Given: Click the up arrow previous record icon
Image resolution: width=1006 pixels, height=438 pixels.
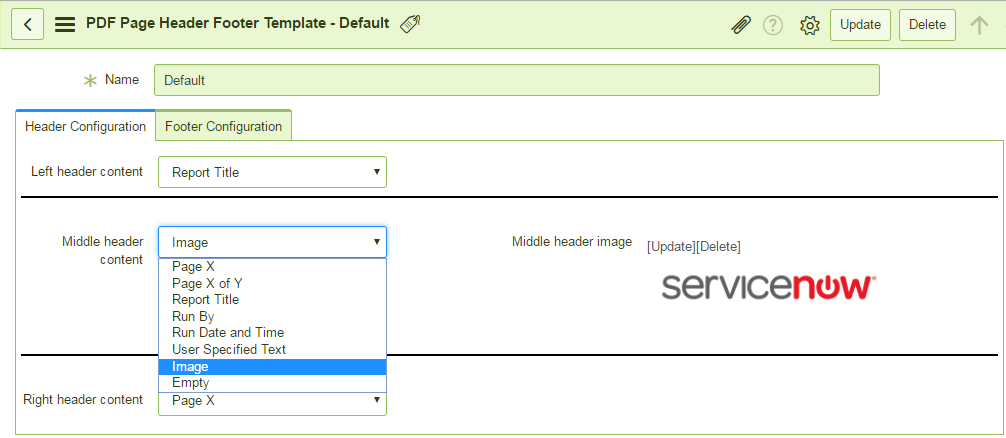Looking at the screenshot, I should (x=979, y=25).
